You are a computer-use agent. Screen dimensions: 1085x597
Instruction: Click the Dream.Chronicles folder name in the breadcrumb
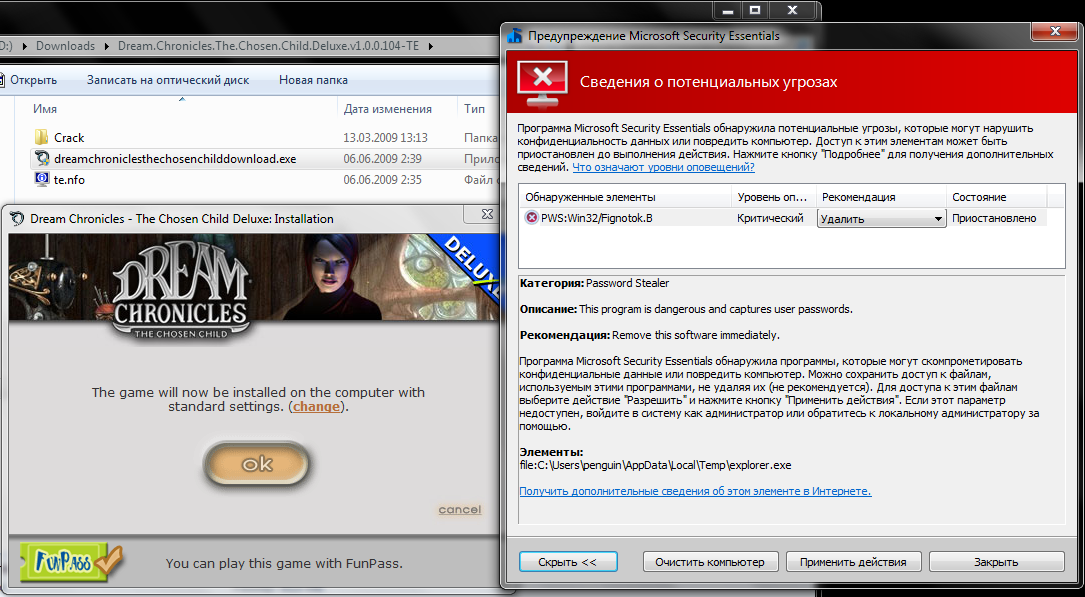point(268,46)
